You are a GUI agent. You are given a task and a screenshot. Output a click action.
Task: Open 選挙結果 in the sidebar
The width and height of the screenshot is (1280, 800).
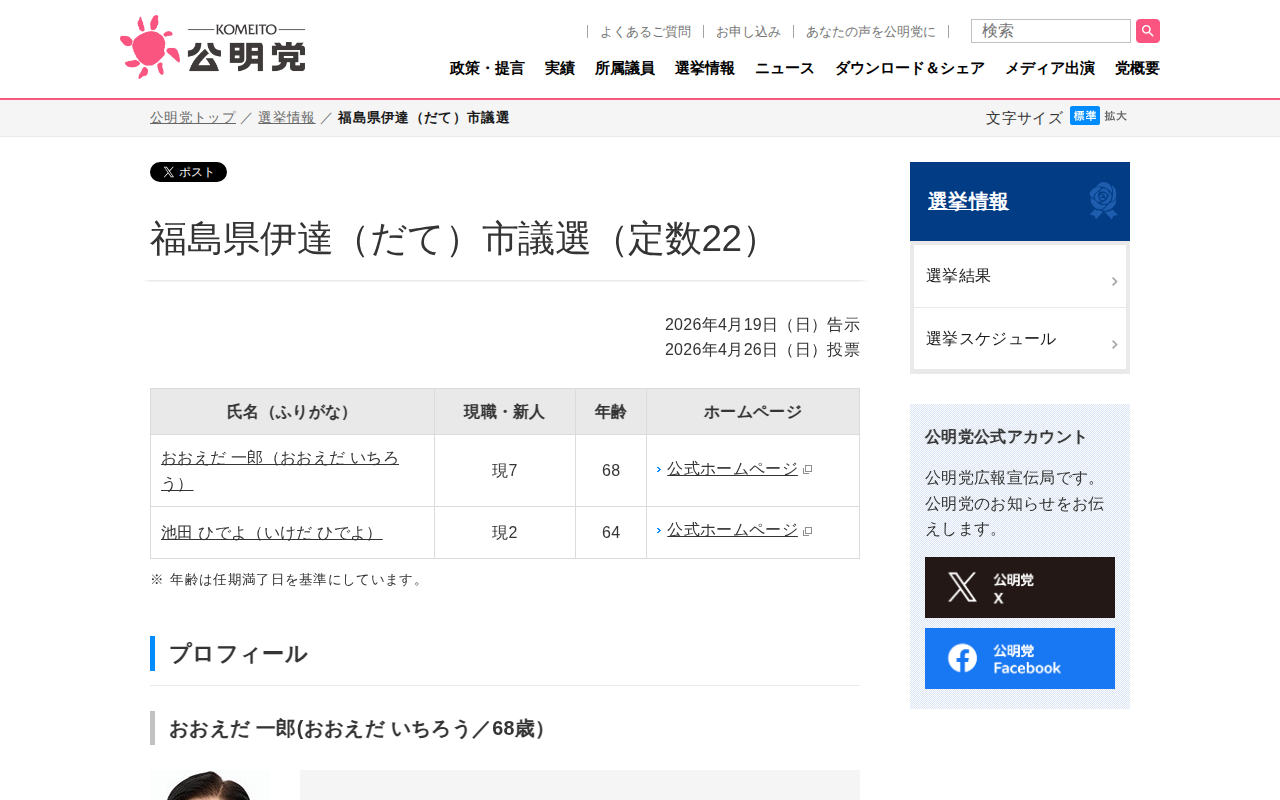[x=1020, y=276]
